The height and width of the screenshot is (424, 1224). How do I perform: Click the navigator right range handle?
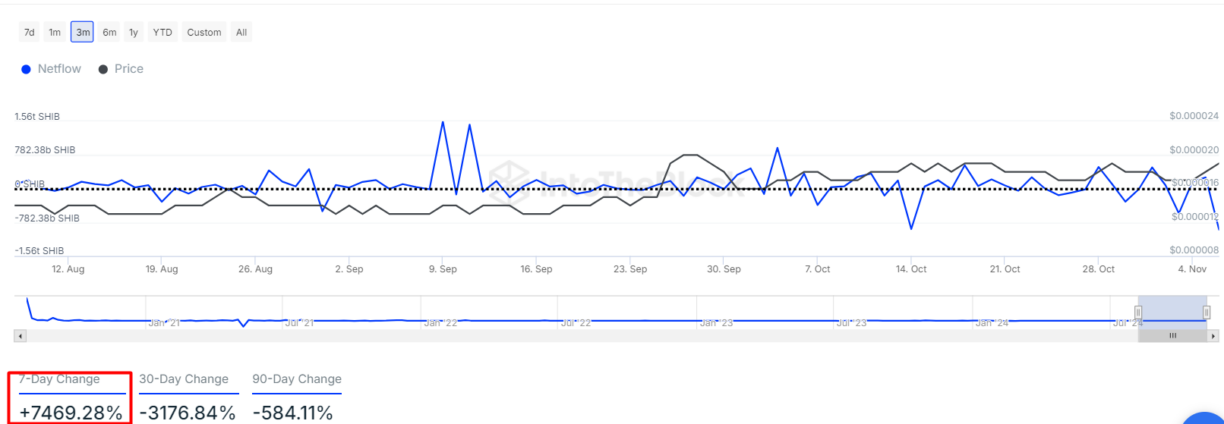coord(1207,312)
